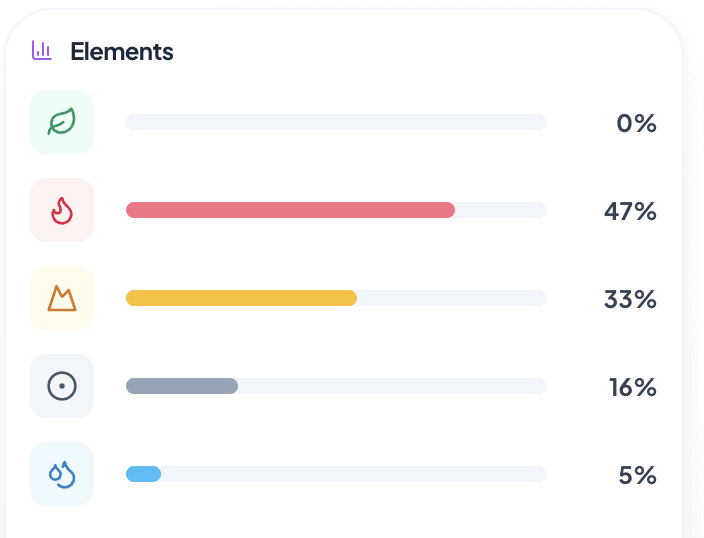Click the yellow filled earth bar segment
The image size is (704, 538).
click(x=242, y=298)
